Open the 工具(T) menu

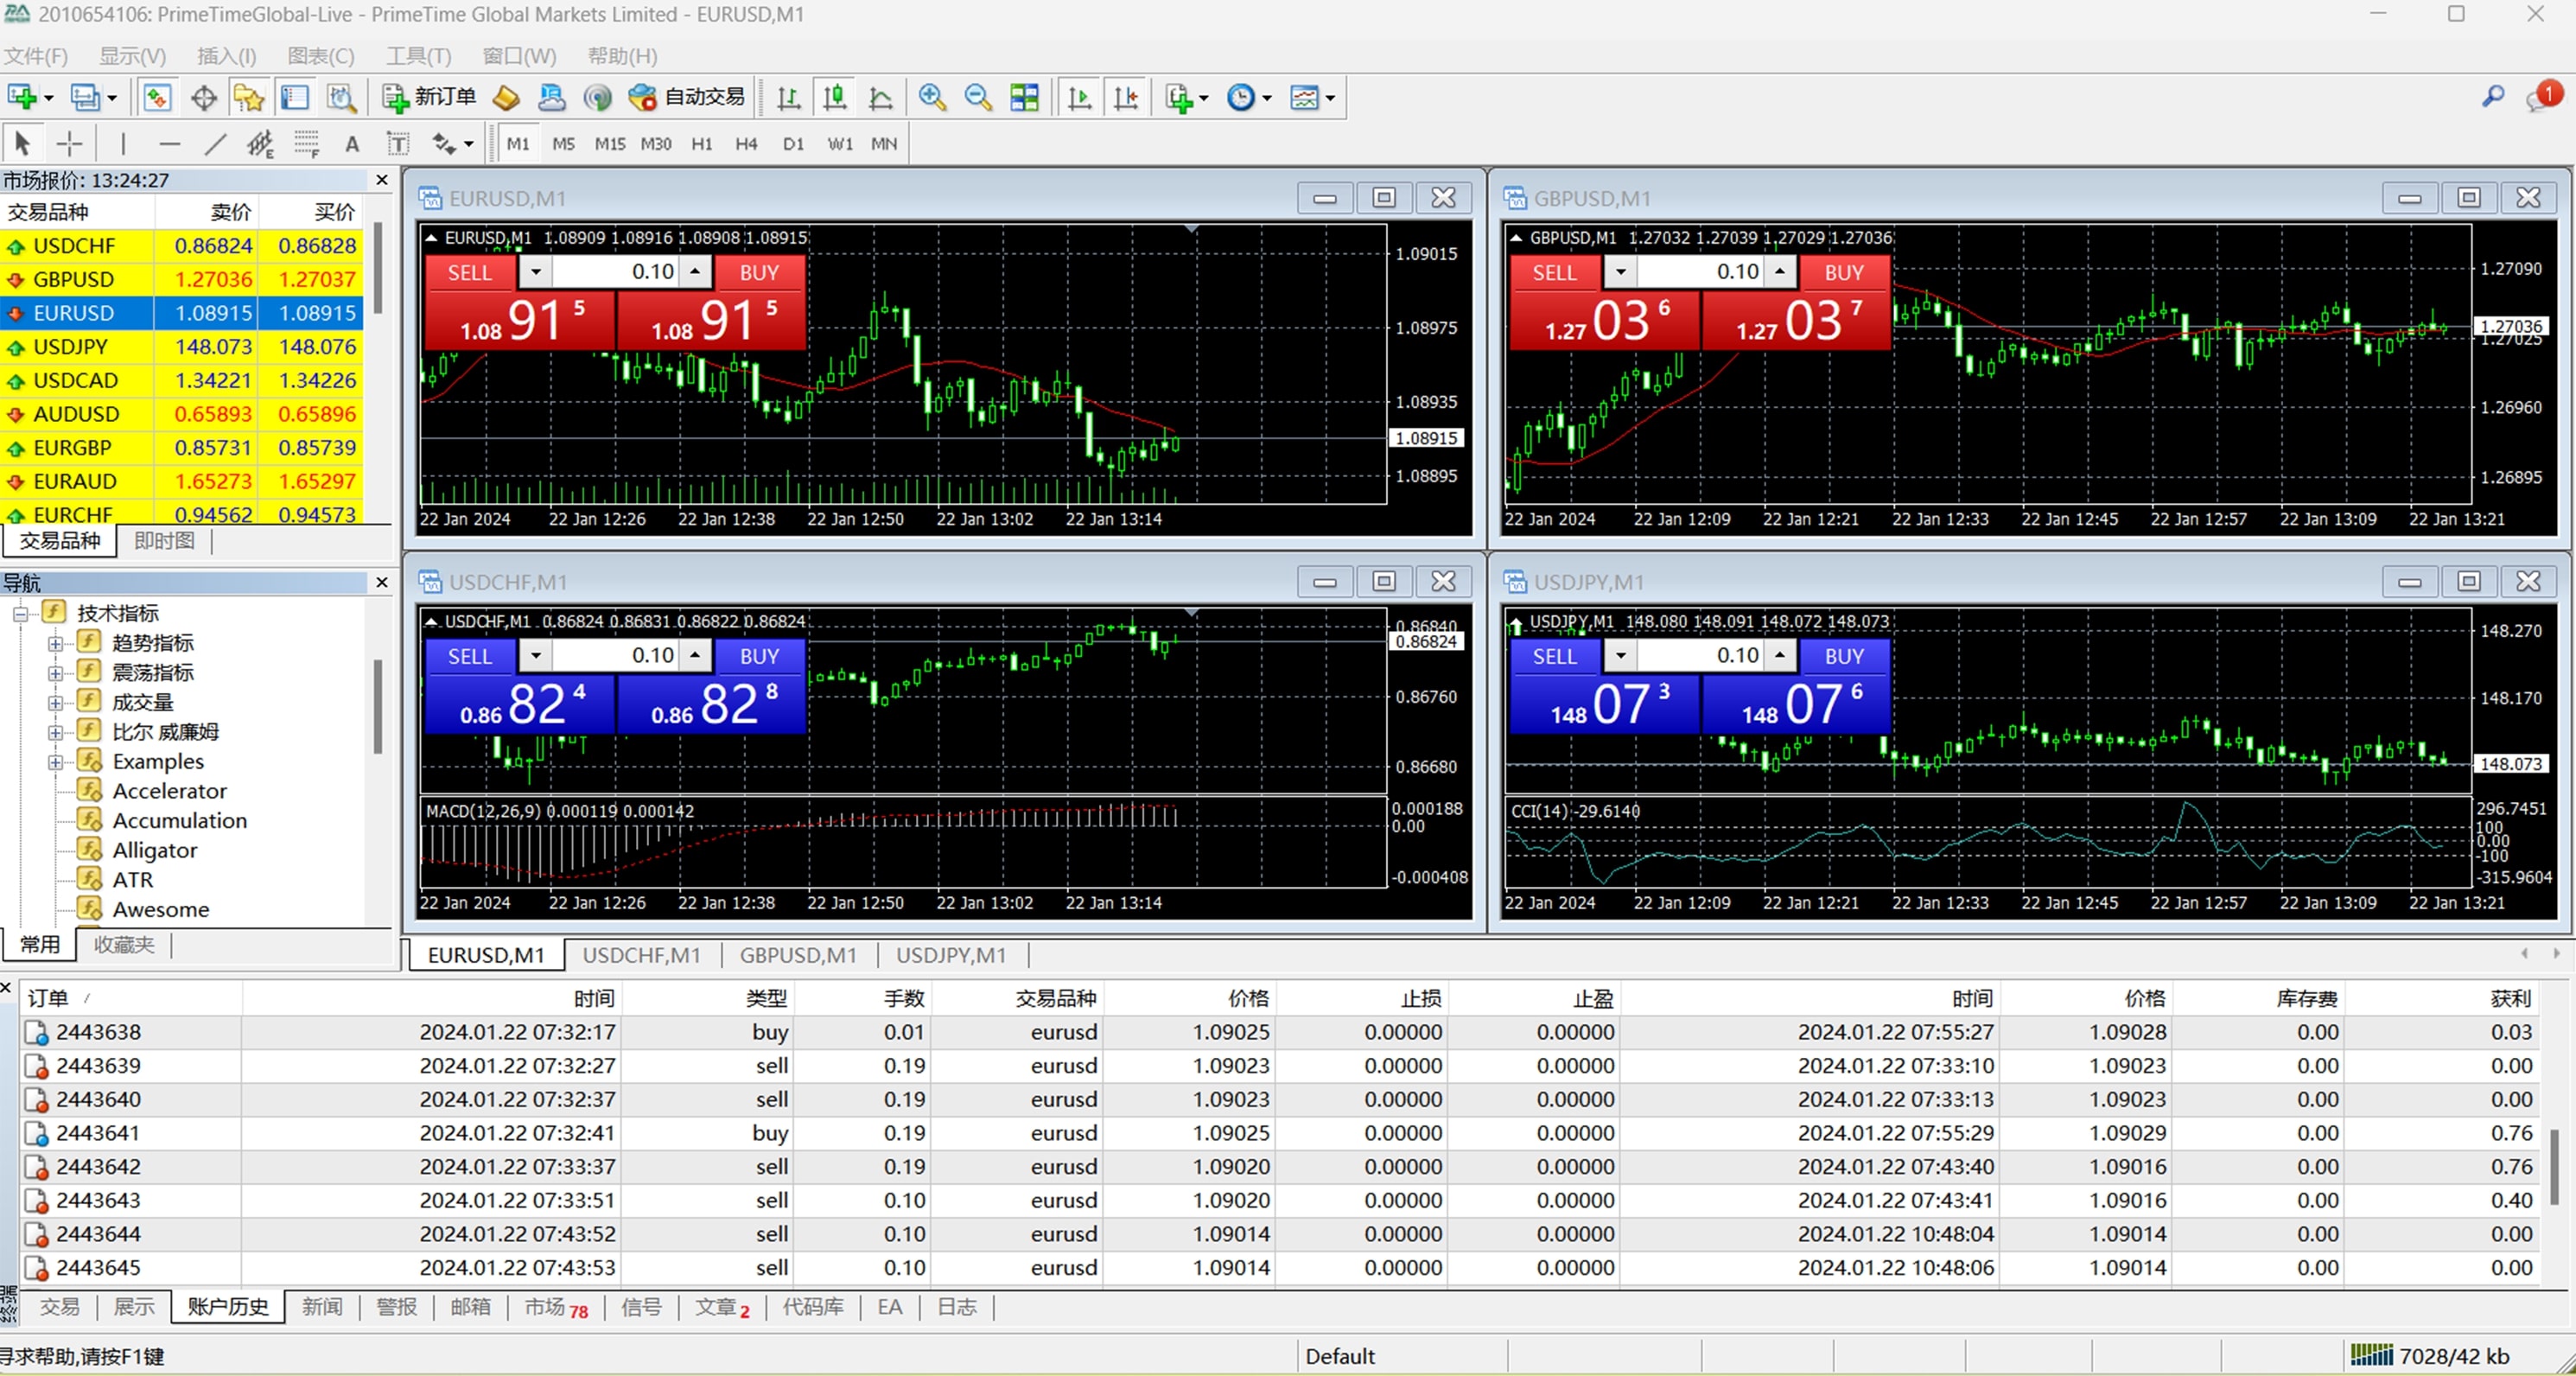tap(418, 56)
